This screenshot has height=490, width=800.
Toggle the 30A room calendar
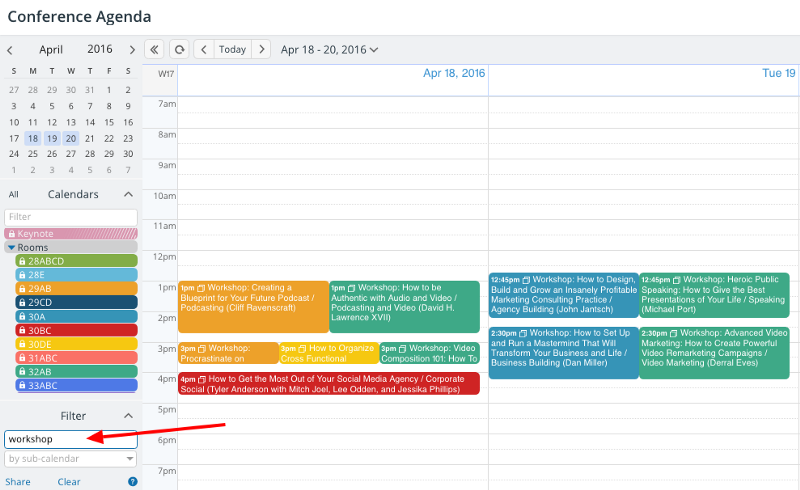[77, 316]
